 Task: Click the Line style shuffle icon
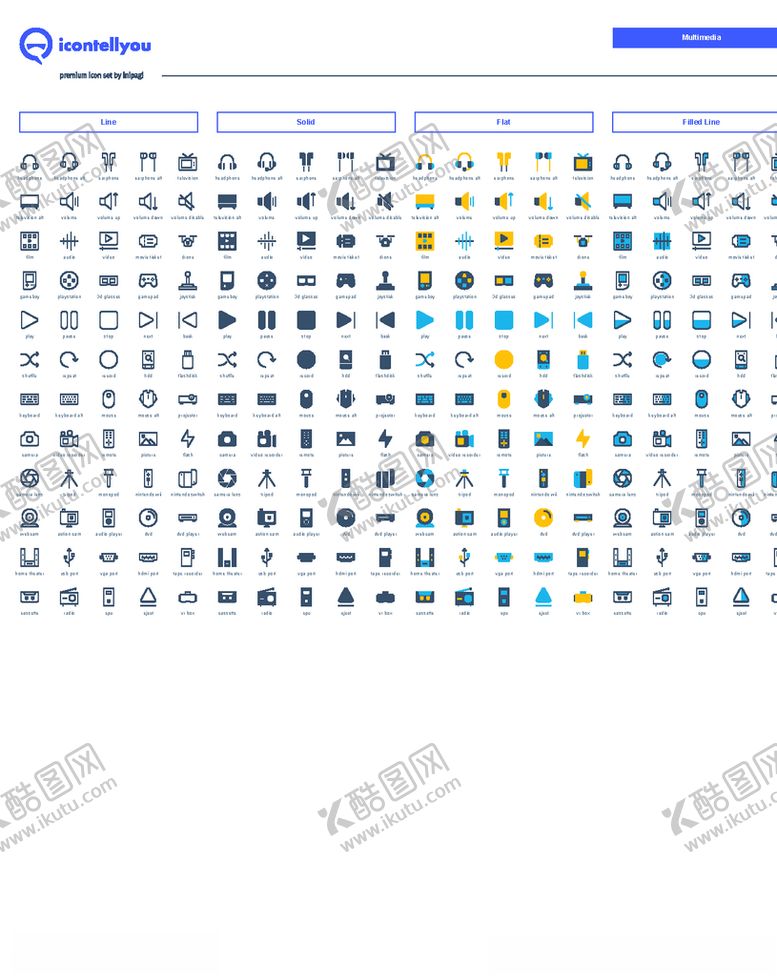coord(30,360)
